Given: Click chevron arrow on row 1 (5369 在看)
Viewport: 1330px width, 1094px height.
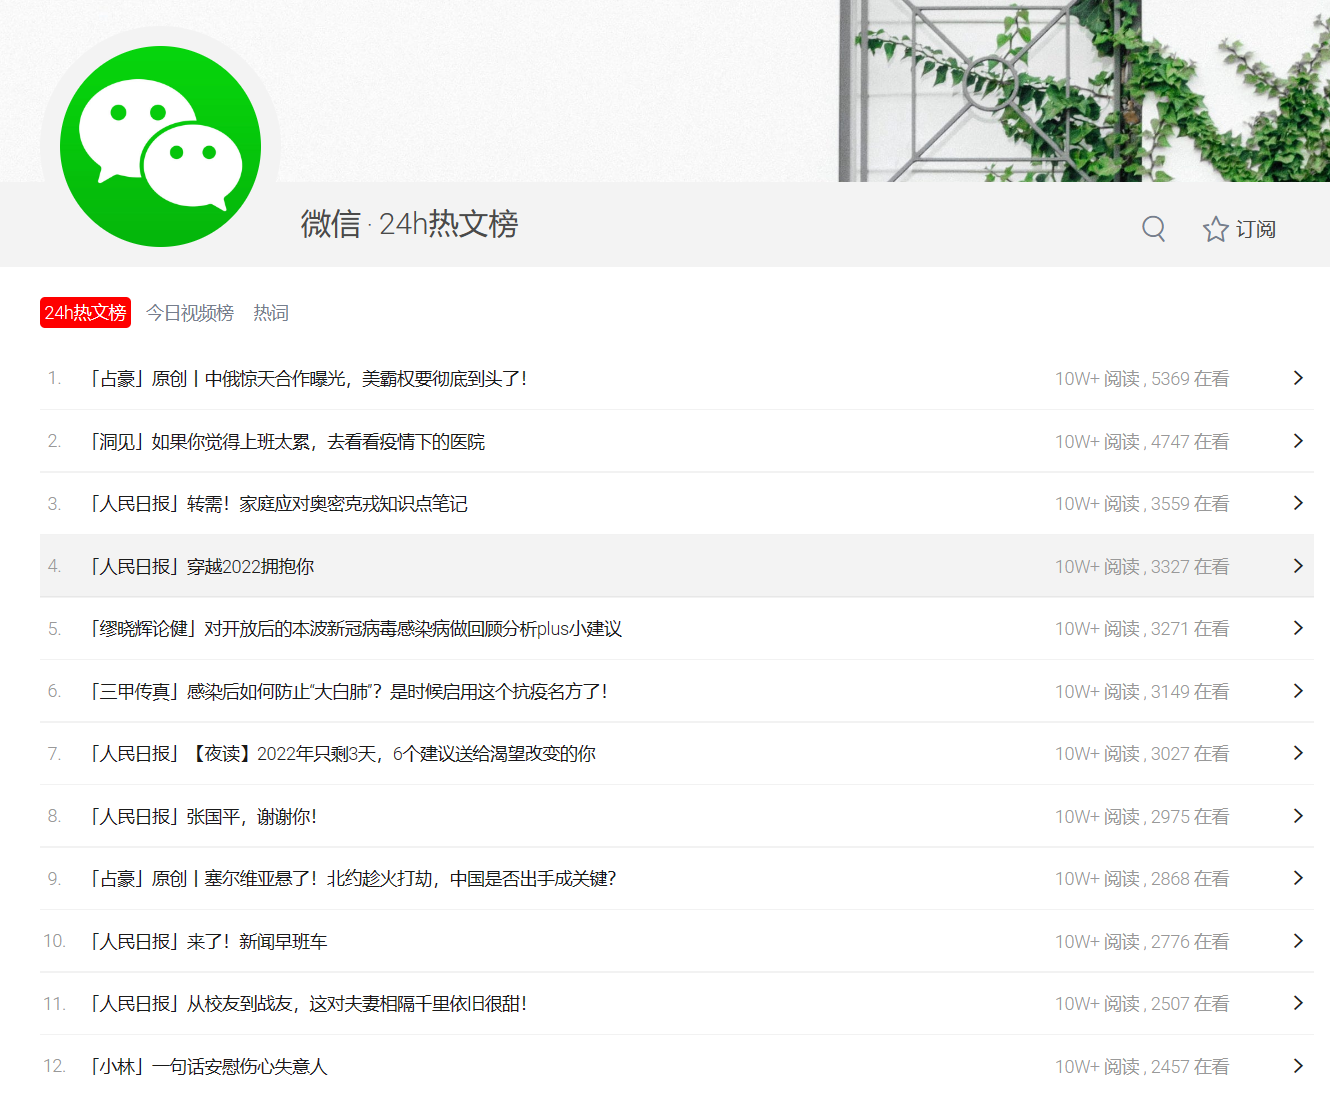Looking at the screenshot, I should point(1298,378).
